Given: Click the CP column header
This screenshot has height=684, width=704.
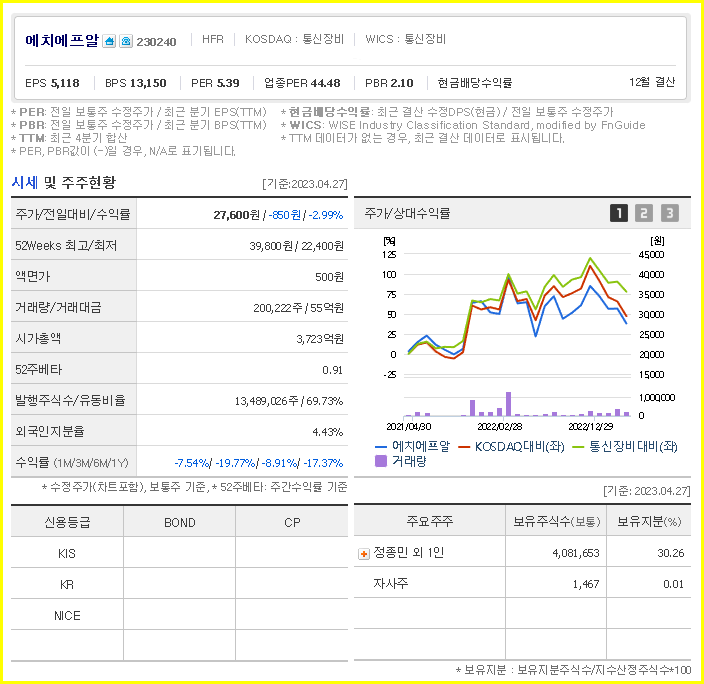Looking at the screenshot, I should [x=292, y=523].
